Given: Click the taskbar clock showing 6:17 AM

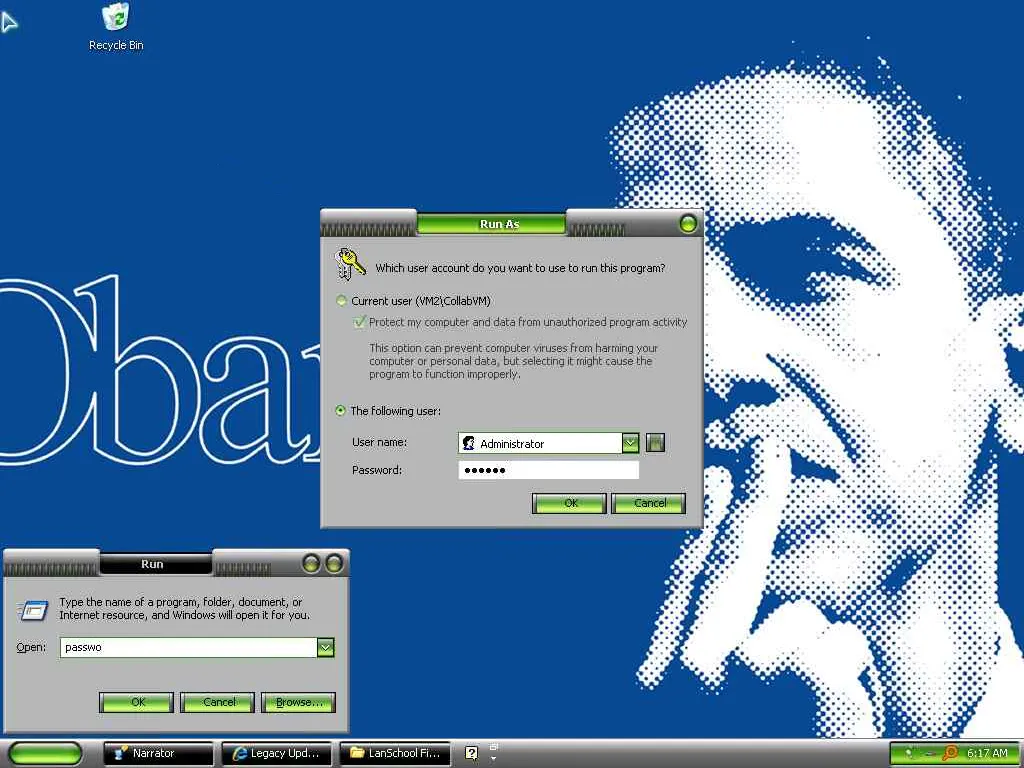Looking at the screenshot, I should [987, 753].
